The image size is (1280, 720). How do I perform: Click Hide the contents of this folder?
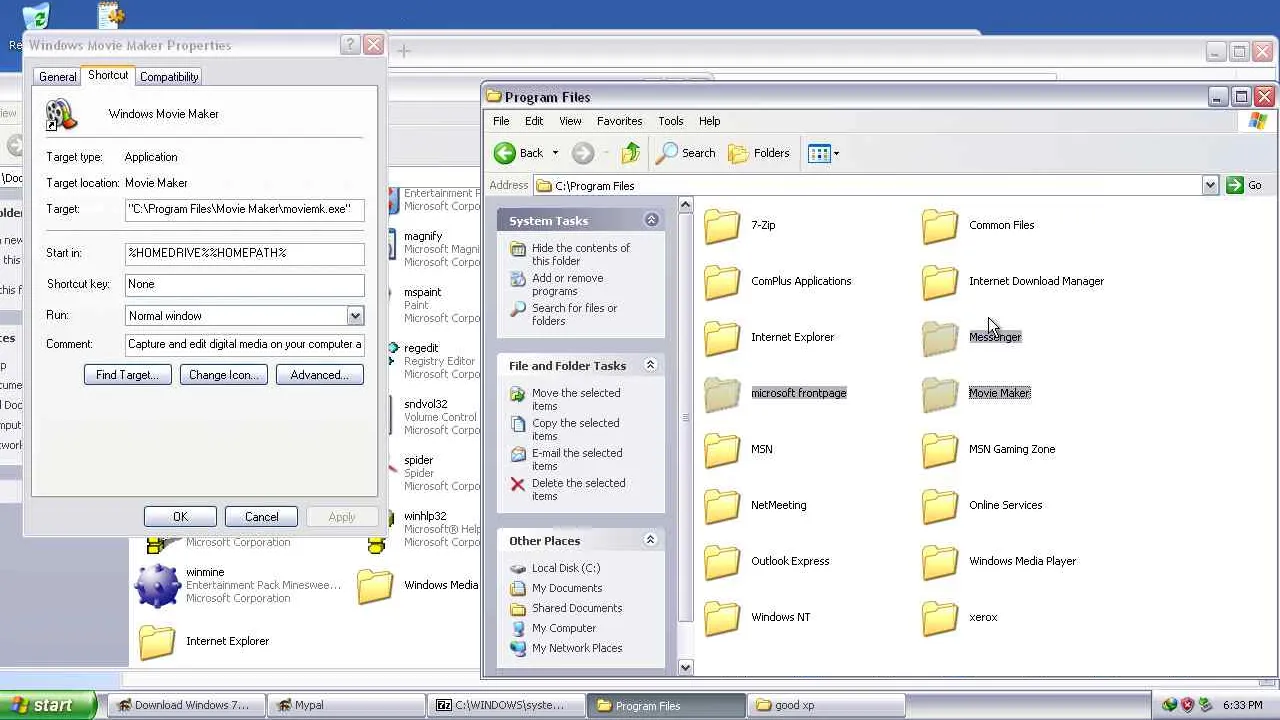click(x=581, y=254)
